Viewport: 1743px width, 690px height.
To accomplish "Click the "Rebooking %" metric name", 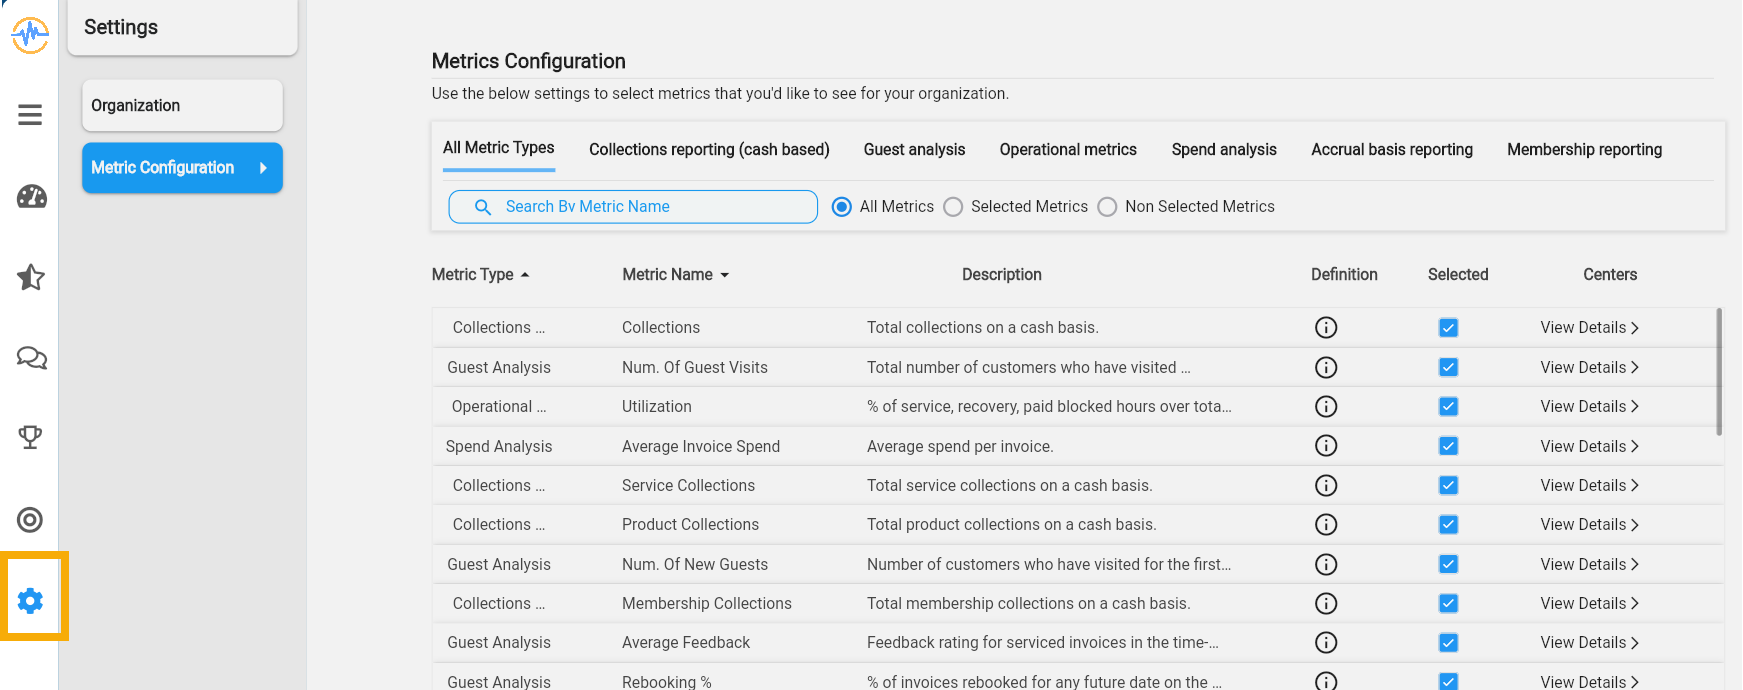I will [x=667, y=682].
